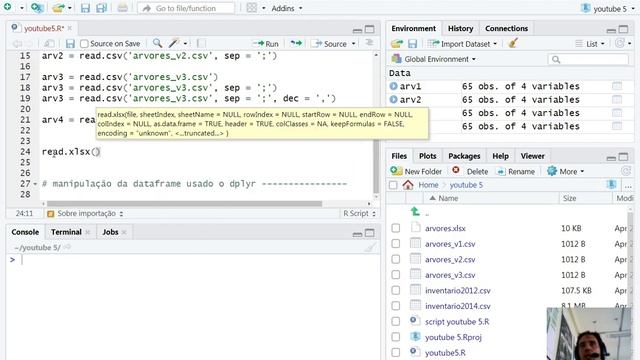Image resolution: width=640 pixels, height=360 pixels.
Task: Check select-all box in Files header
Action: click(393, 185)
